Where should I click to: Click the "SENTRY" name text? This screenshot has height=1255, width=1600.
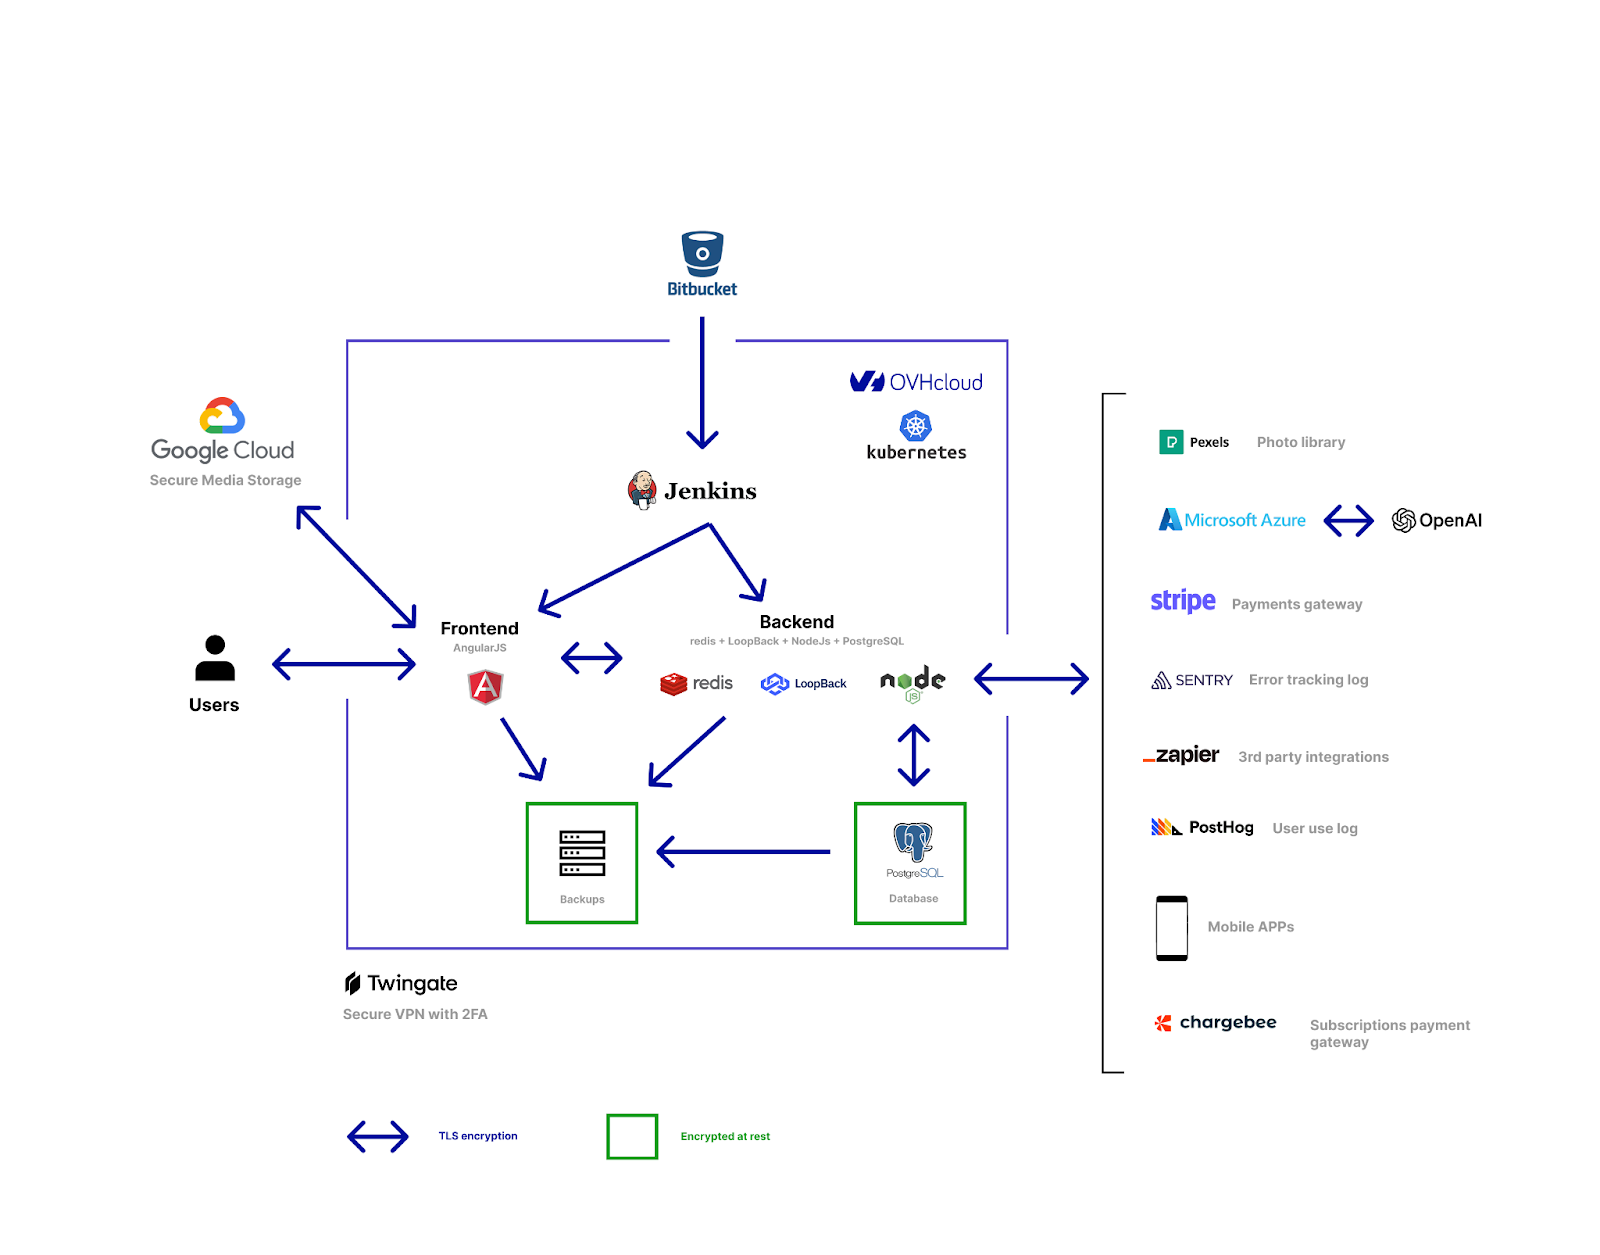click(x=1204, y=680)
